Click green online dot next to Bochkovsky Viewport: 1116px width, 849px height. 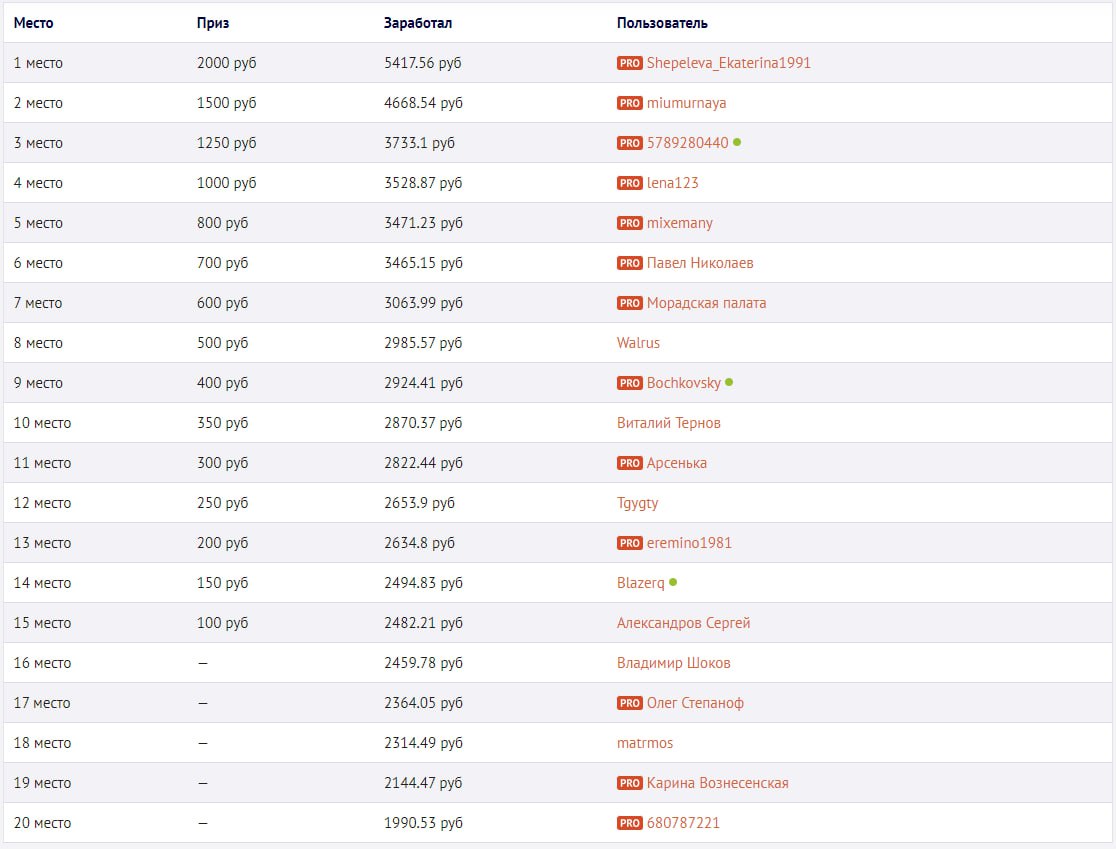[729, 382]
